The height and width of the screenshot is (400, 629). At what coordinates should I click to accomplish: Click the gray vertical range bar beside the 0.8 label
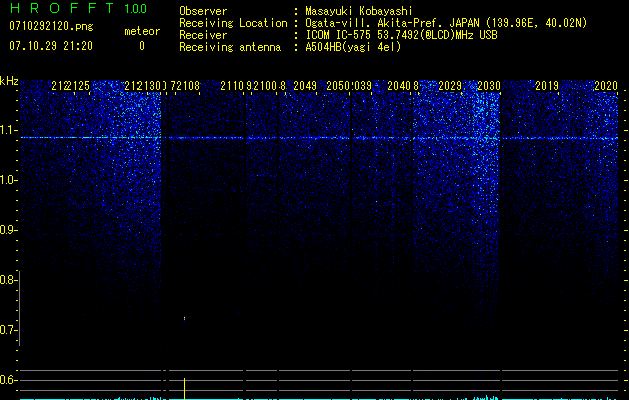click(x=19, y=308)
